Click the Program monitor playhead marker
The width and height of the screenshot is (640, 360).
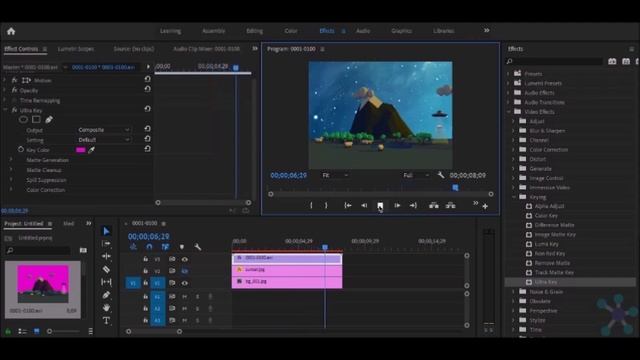(456, 188)
